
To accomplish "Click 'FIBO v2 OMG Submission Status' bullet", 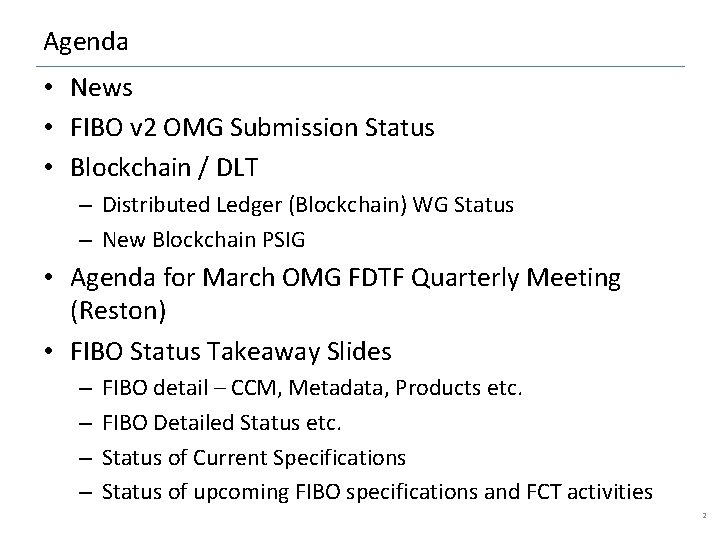I will [252, 128].
